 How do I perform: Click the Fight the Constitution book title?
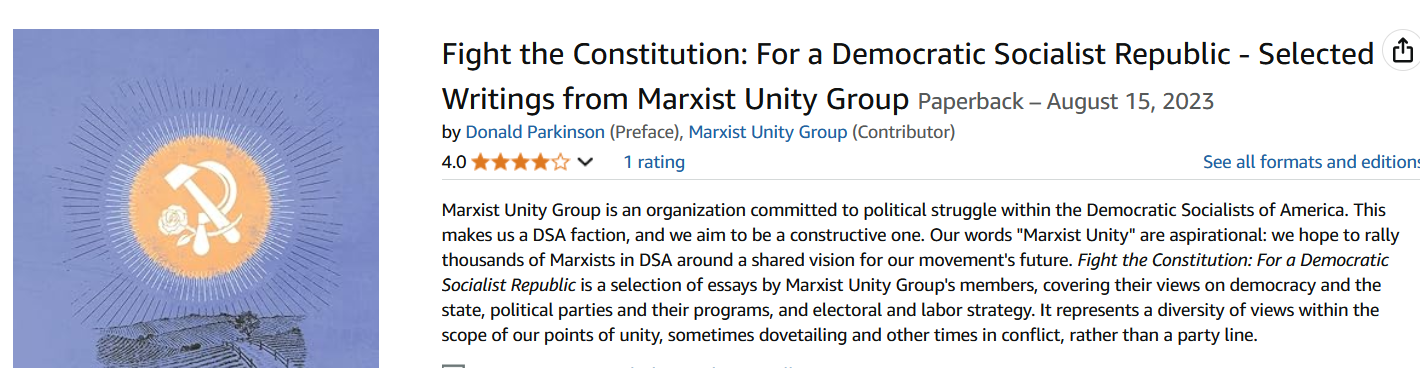click(908, 76)
